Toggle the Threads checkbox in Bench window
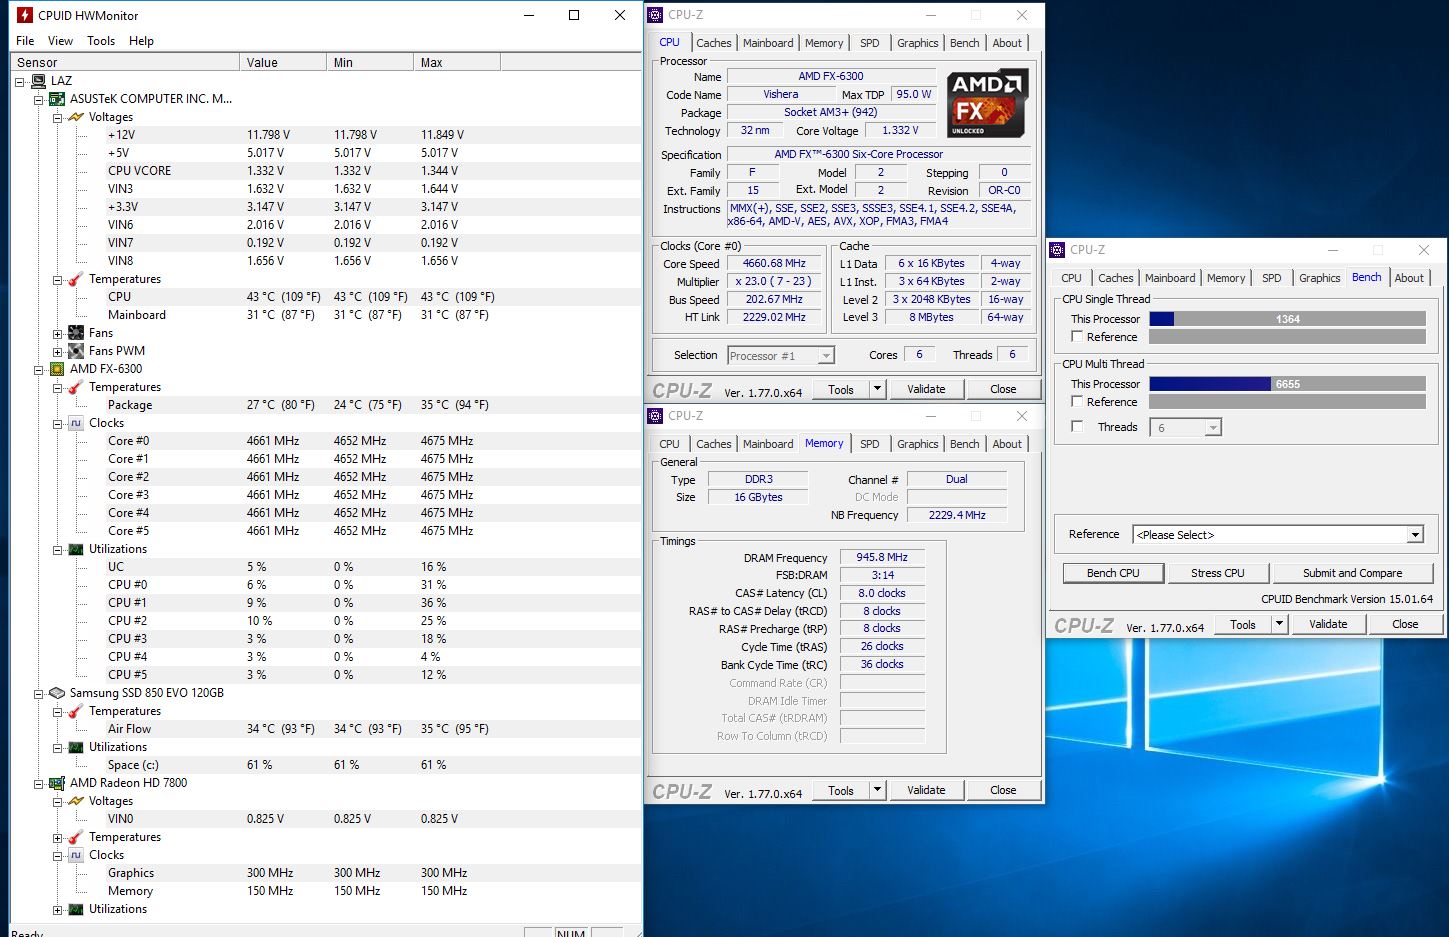 click(x=1077, y=426)
